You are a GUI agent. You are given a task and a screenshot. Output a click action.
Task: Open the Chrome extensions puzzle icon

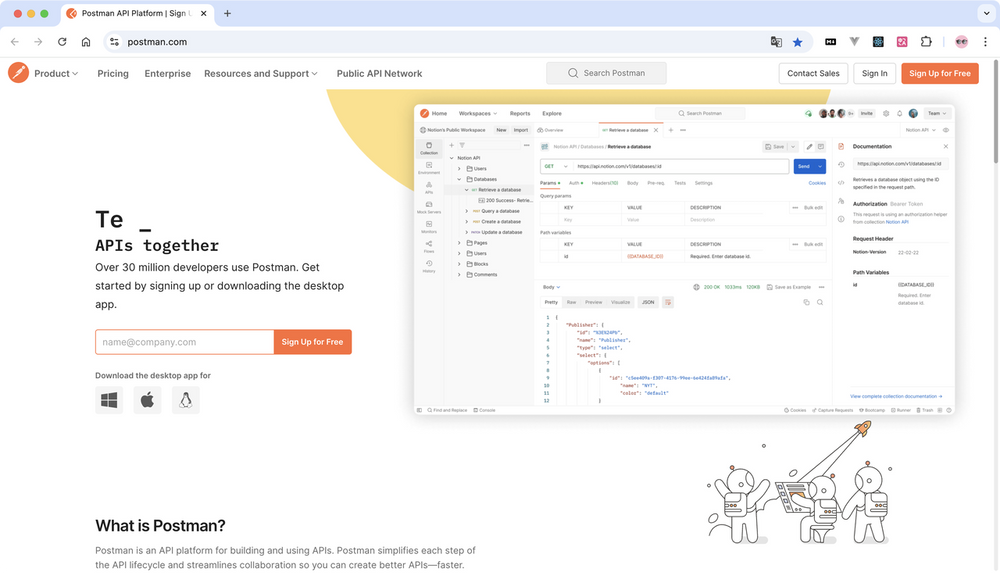coord(926,42)
